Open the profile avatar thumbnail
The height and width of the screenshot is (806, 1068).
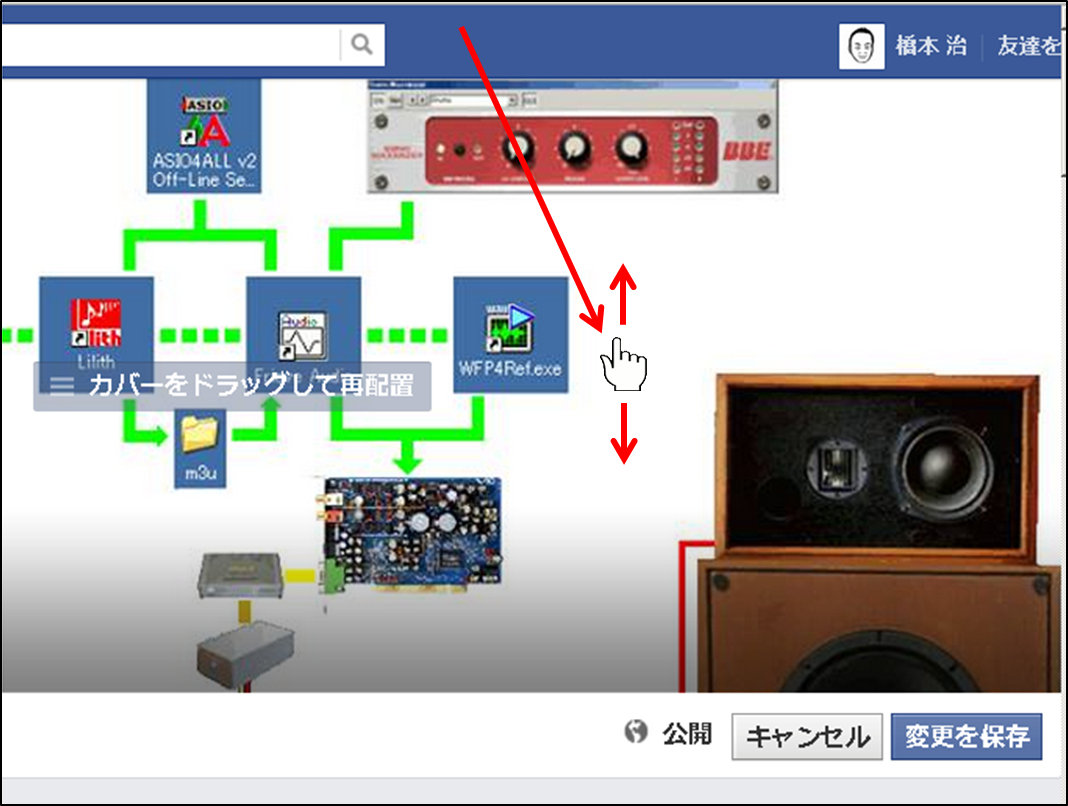(x=861, y=46)
